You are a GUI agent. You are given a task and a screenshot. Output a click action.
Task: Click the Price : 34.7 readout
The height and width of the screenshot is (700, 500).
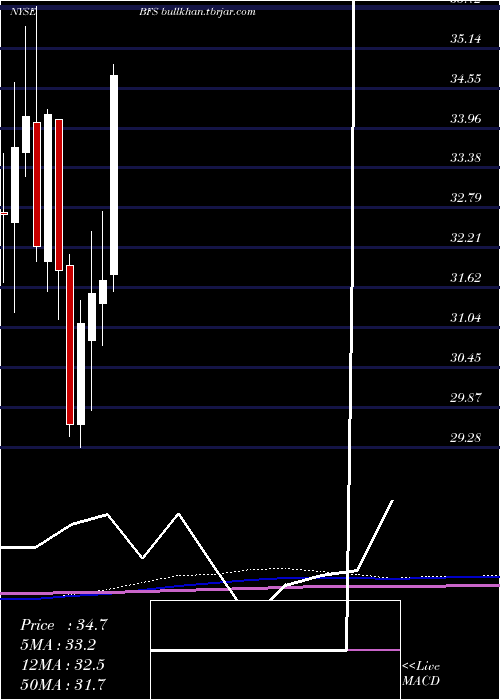point(64,625)
